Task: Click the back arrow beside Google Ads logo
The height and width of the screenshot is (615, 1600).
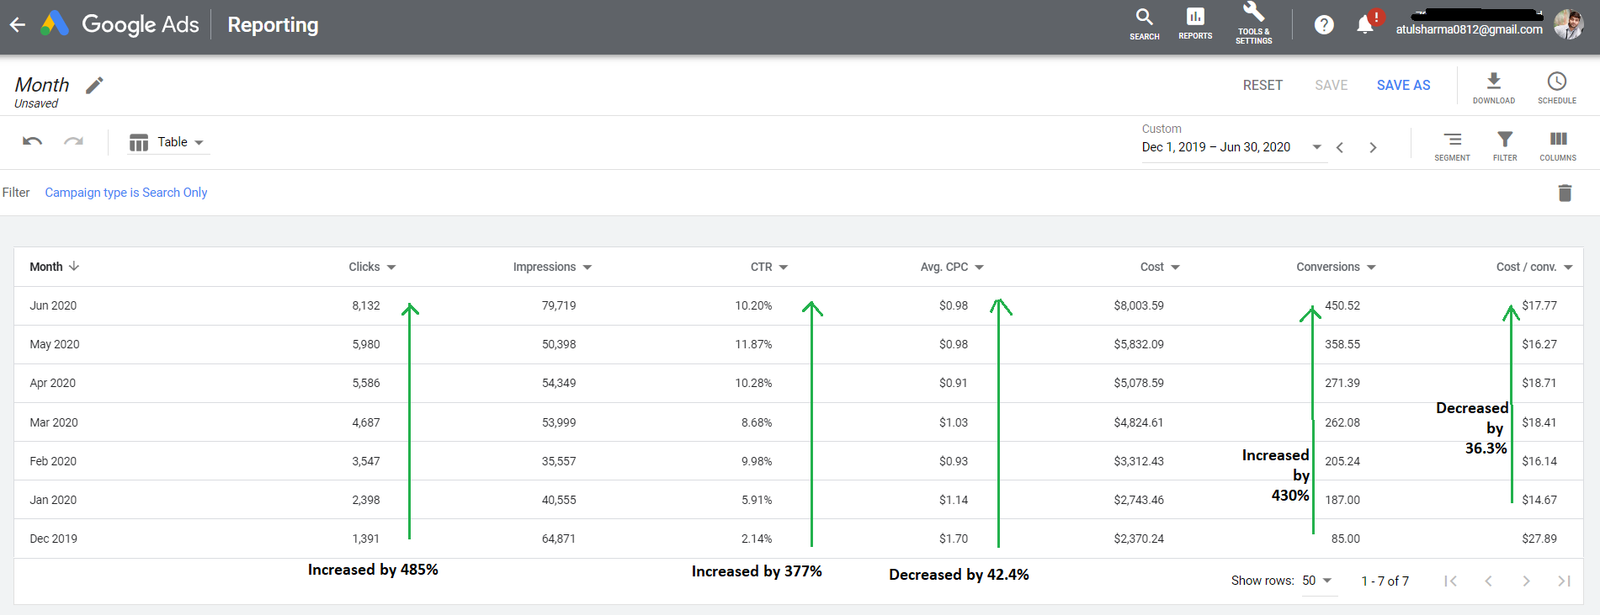Action: pyautogui.click(x=18, y=25)
